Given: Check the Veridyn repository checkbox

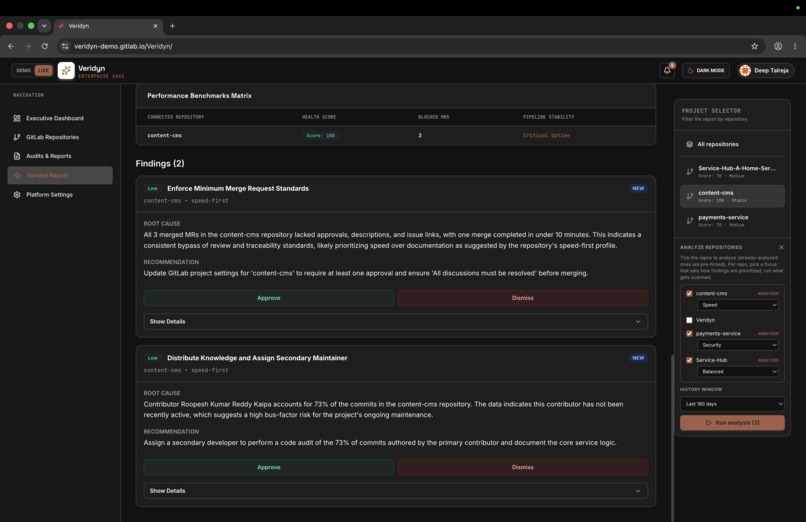Looking at the screenshot, I should point(689,320).
